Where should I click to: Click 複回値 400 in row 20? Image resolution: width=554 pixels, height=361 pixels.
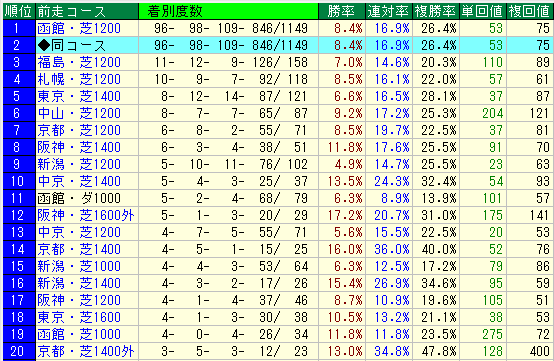(x=540, y=351)
